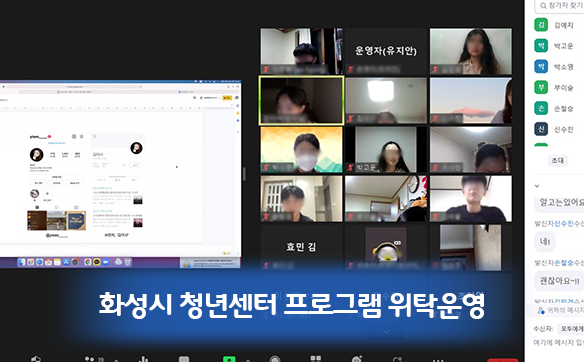Select the 운영자(유지안) video tile
This screenshot has height=362, width=584.
pos(385,51)
